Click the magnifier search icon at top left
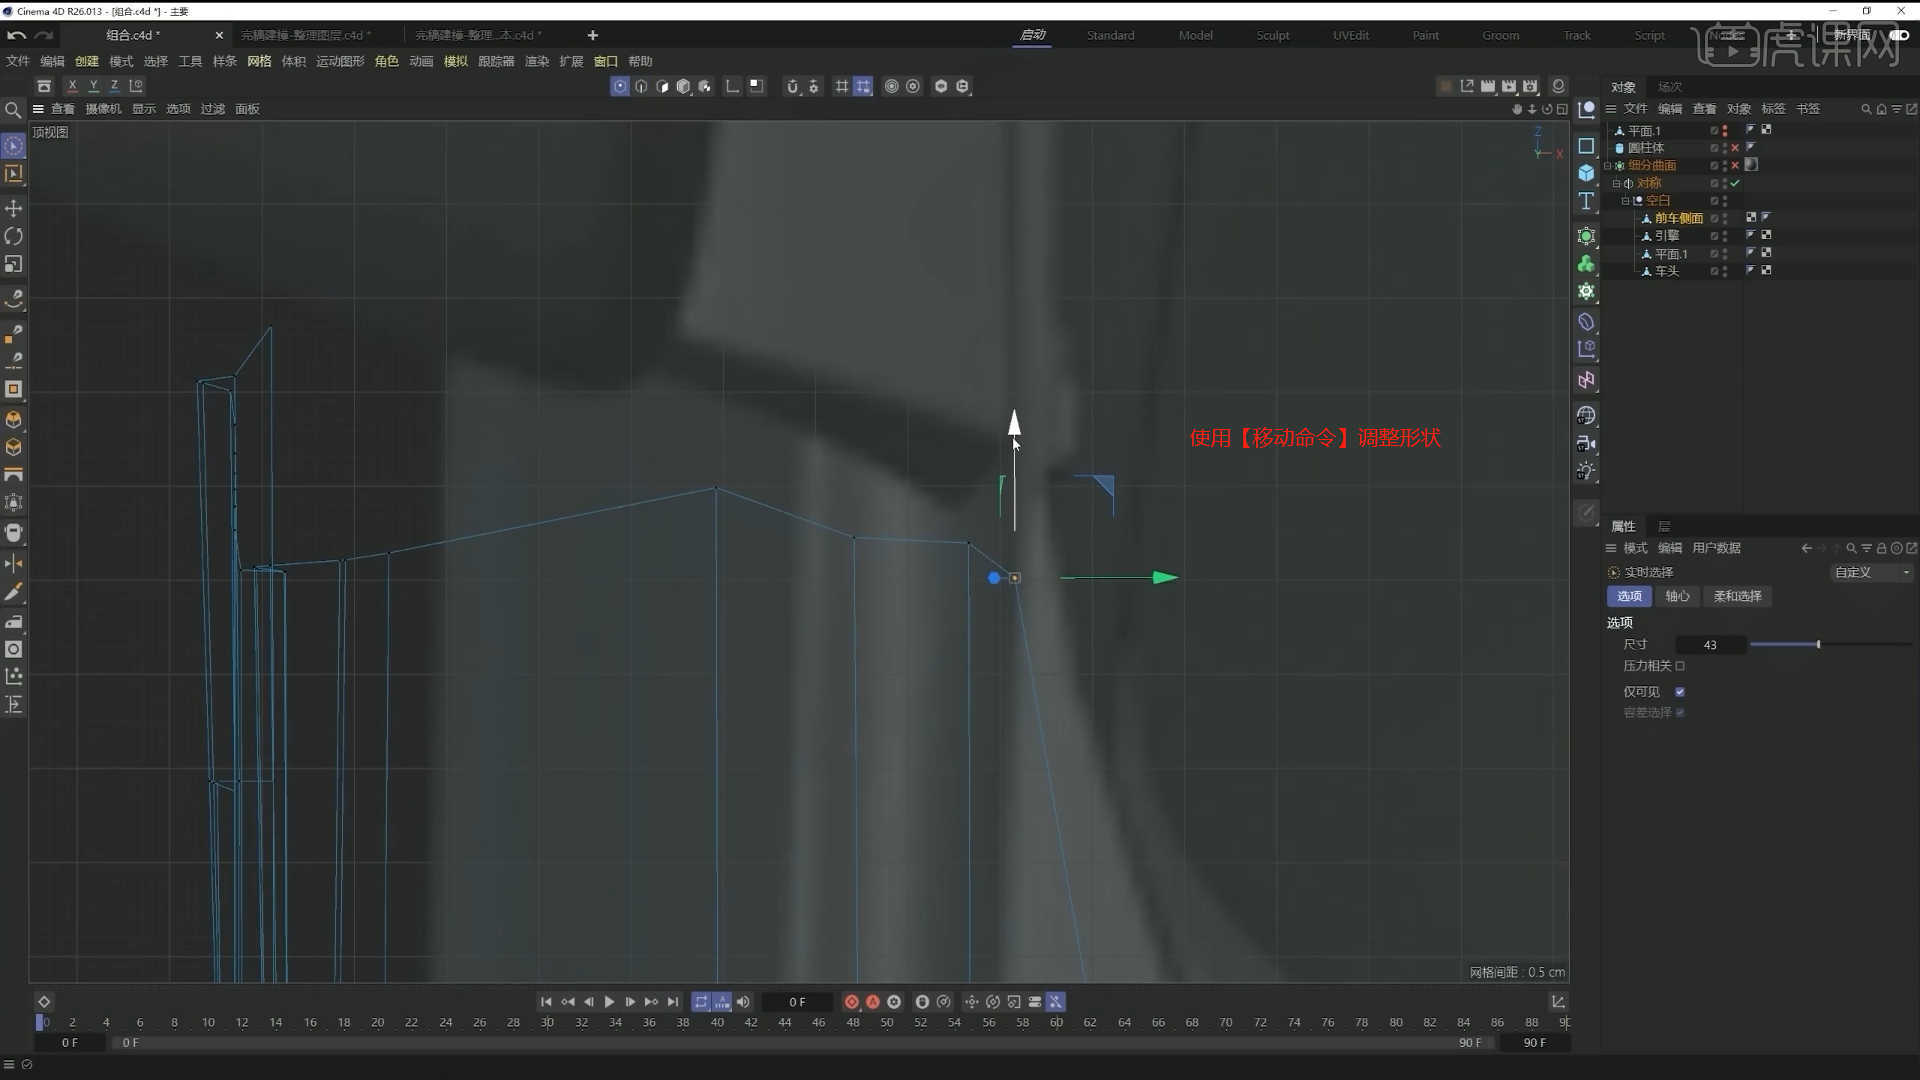 pos(13,110)
